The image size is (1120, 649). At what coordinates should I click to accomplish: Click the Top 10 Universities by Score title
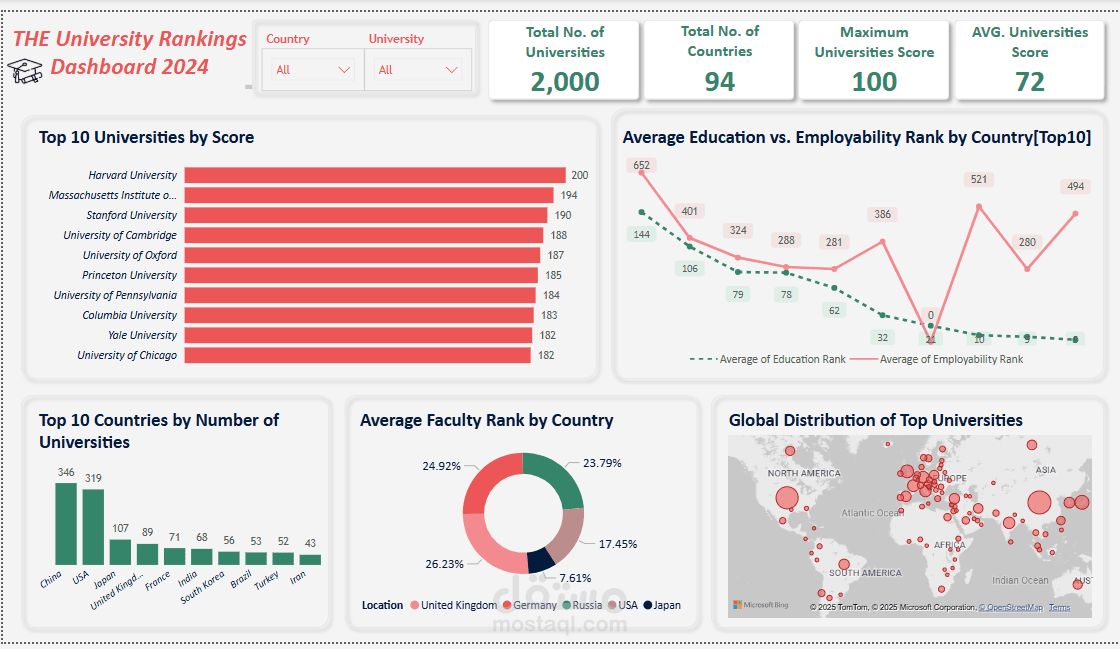[146, 138]
